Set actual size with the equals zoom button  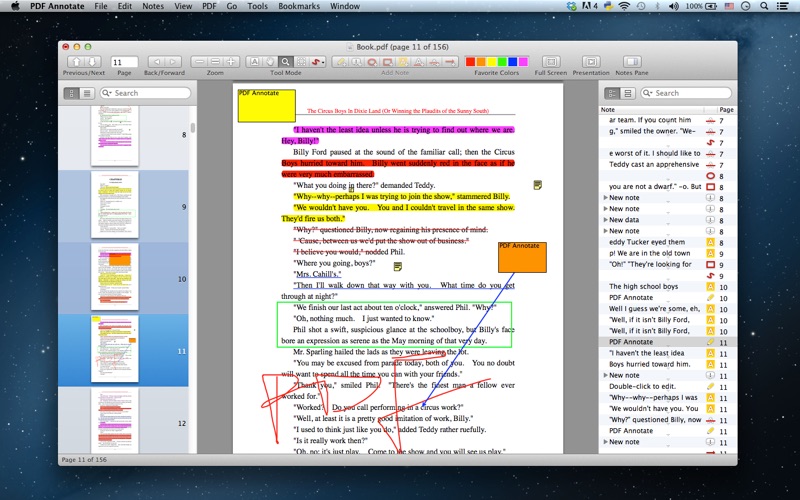pyautogui.click(x=215, y=62)
